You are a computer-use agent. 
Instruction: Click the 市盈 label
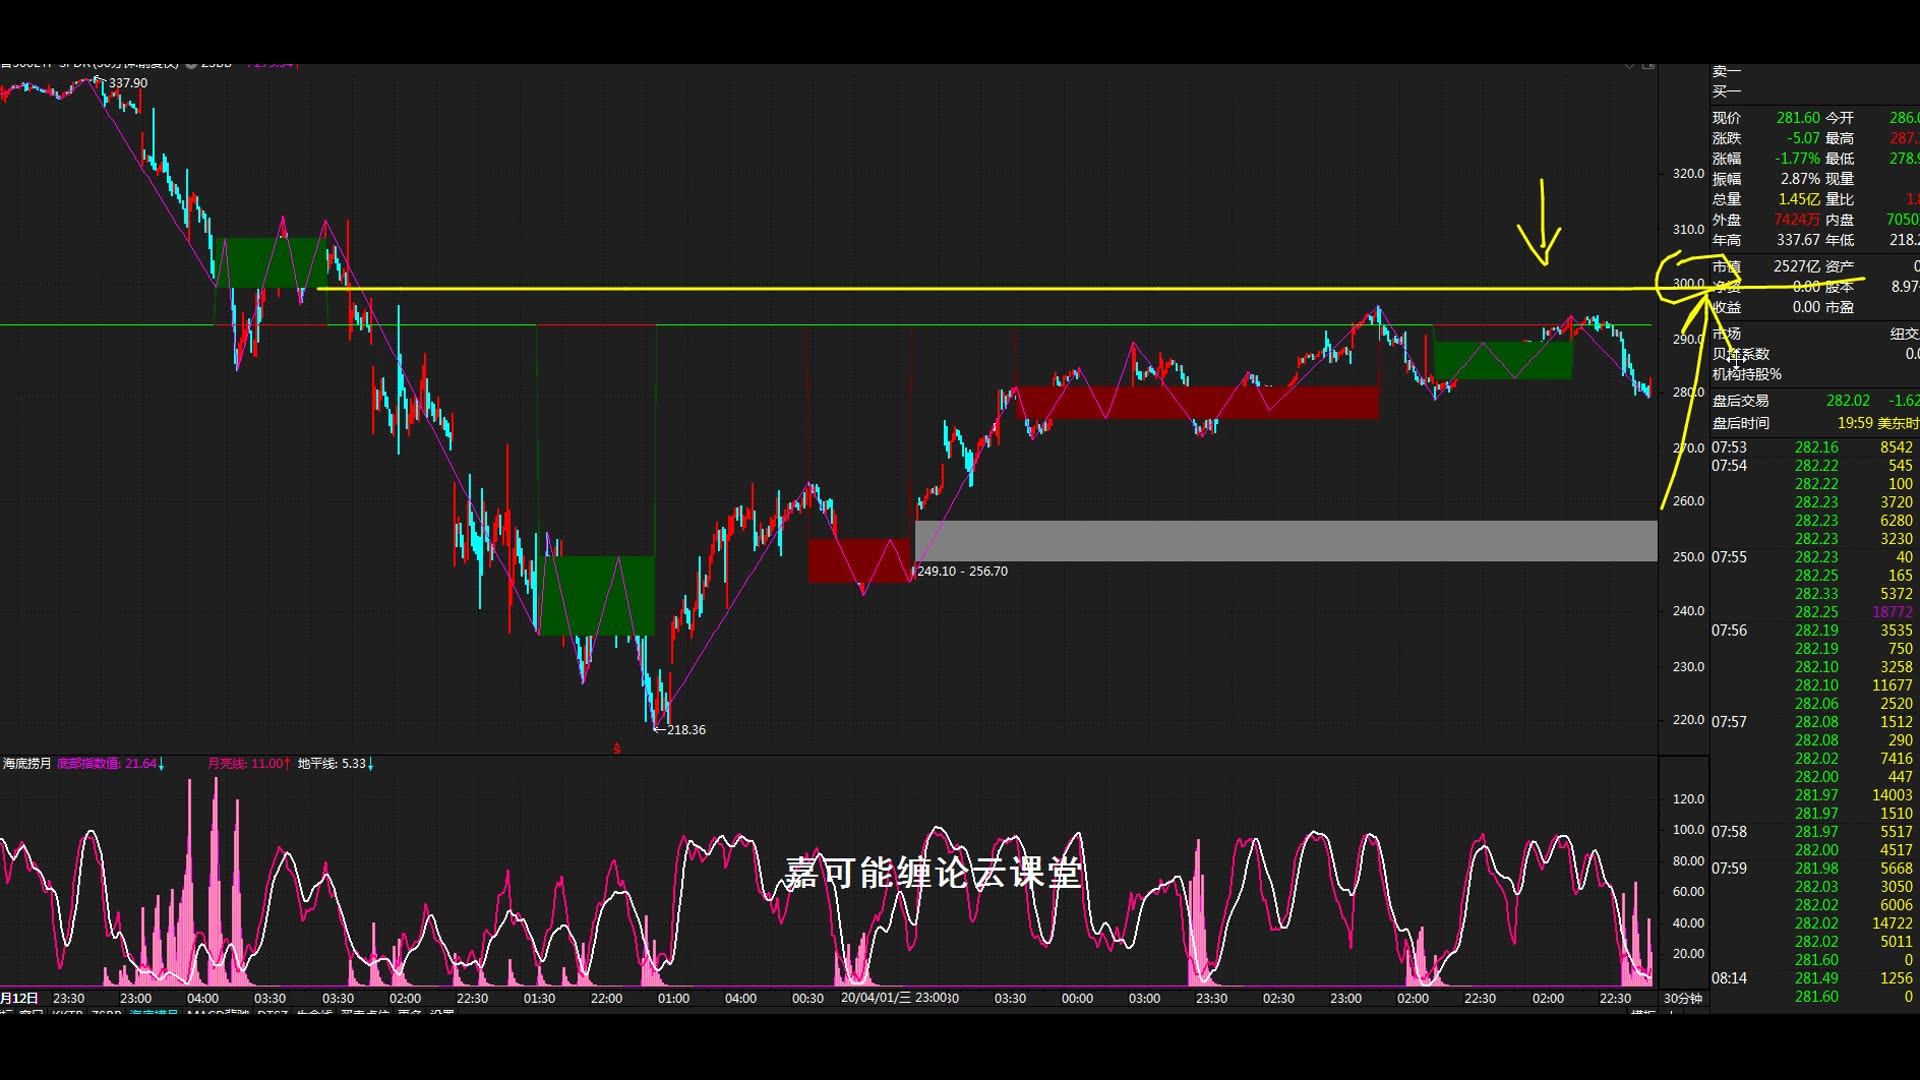click(1840, 307)
